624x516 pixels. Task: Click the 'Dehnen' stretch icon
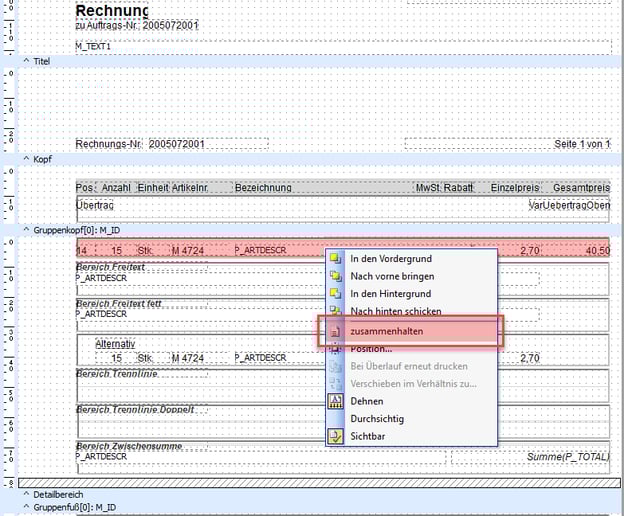pyautogui.click(x=336, y=401)
